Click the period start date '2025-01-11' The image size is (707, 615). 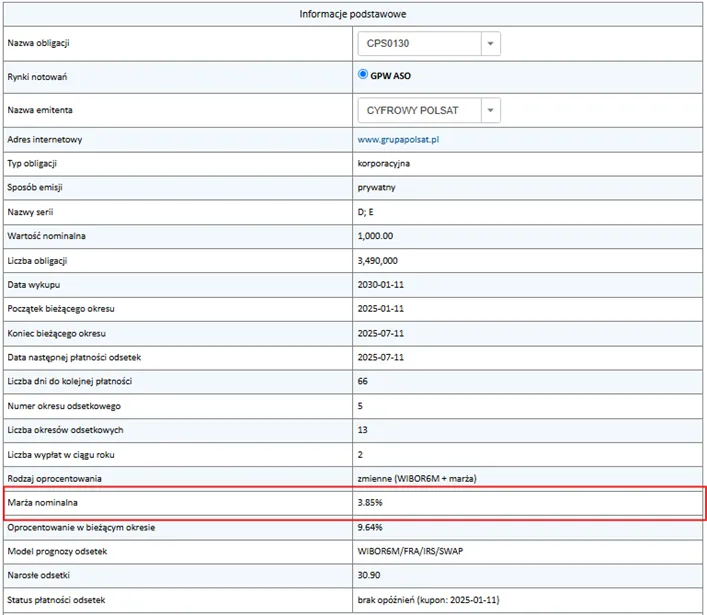coord(381,309)
